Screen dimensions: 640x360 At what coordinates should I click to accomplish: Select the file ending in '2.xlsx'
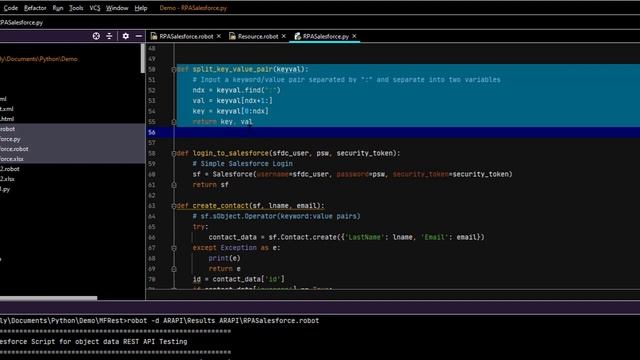[x=7, y=179]
